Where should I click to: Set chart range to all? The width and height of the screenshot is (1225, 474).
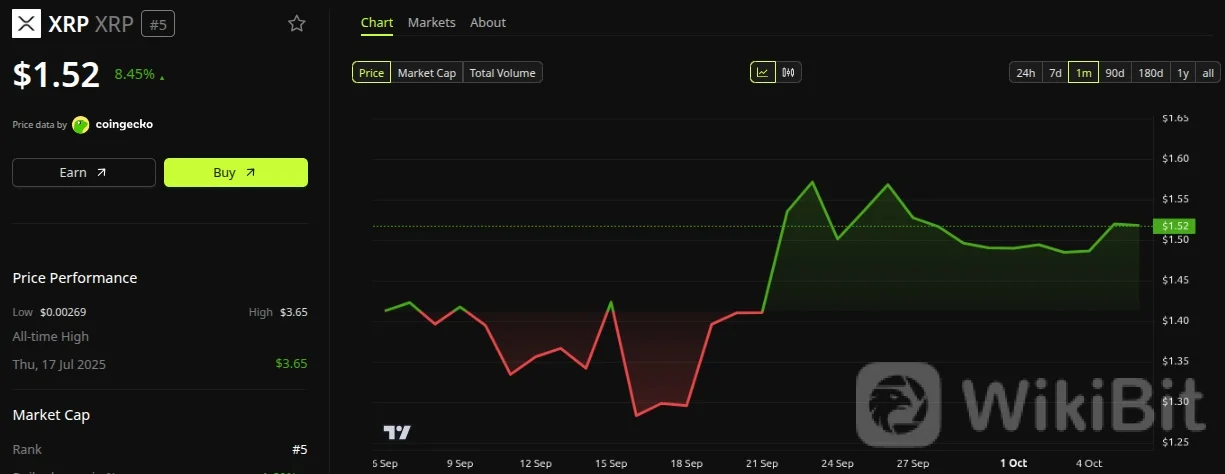[1208, 73]
